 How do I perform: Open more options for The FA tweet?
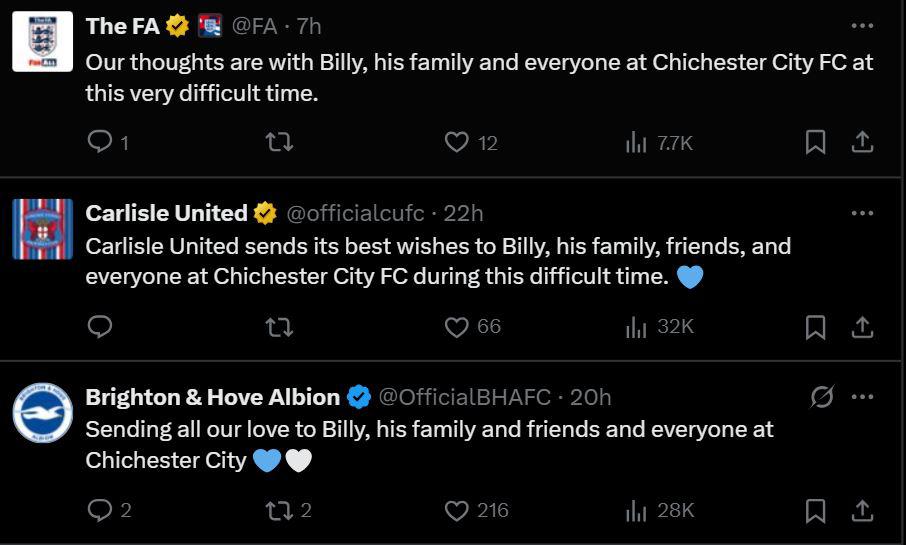point(861,26)
